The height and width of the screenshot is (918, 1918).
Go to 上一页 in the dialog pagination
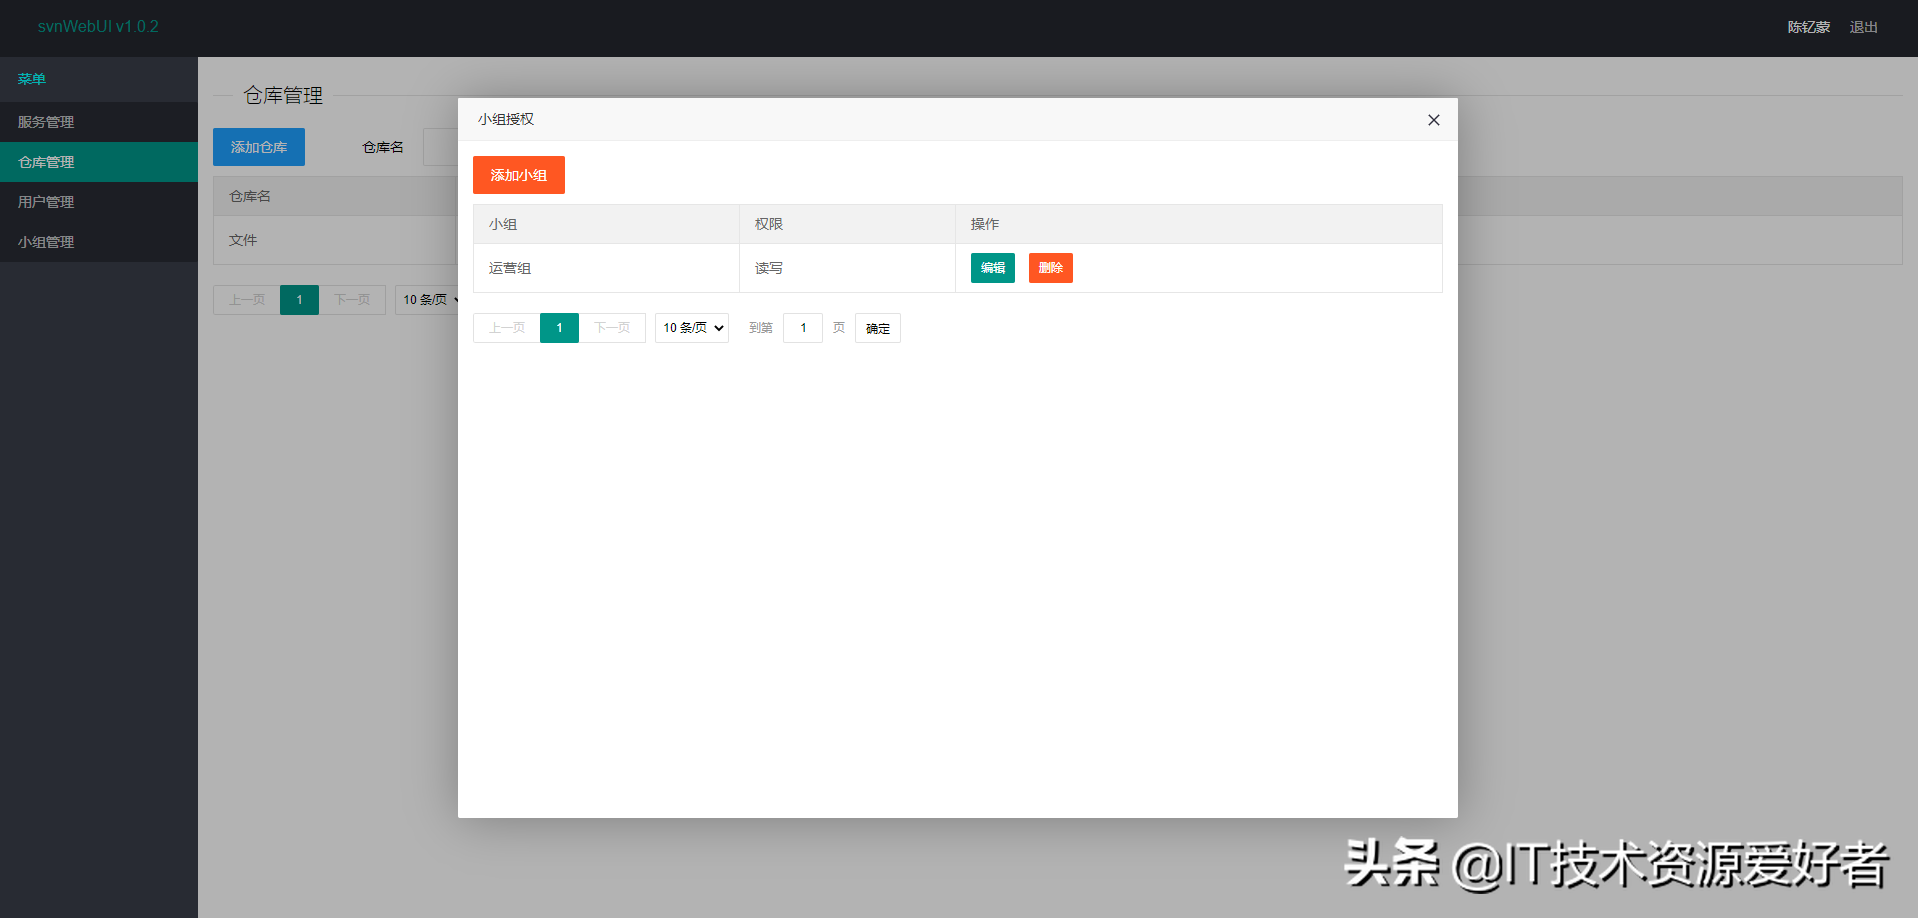point(507,328)
